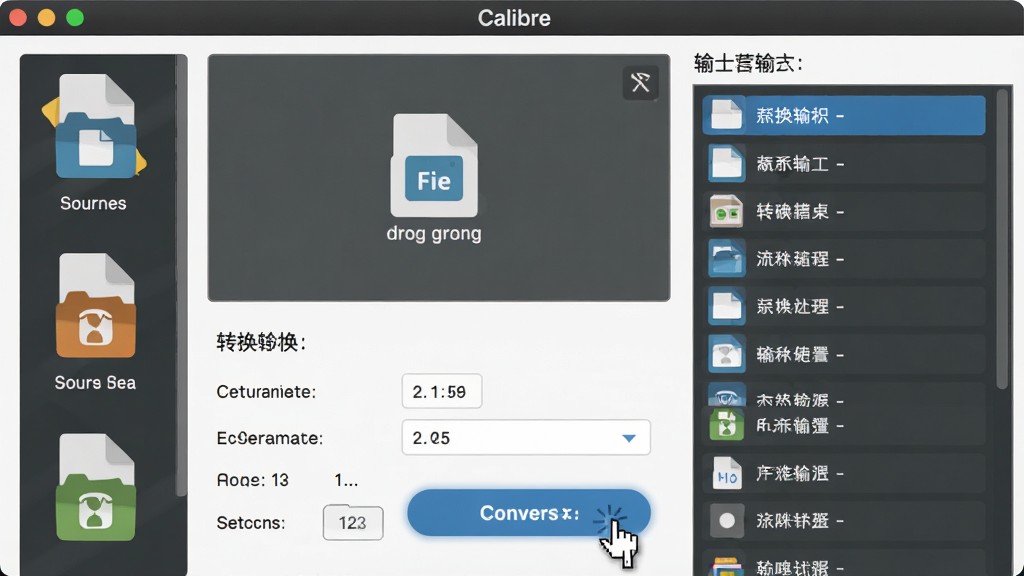This screenshot has height=576, width=1024.
Task: Open the green folder icon in sidebar
Action: pyautogui.click(x=96, y=487)
